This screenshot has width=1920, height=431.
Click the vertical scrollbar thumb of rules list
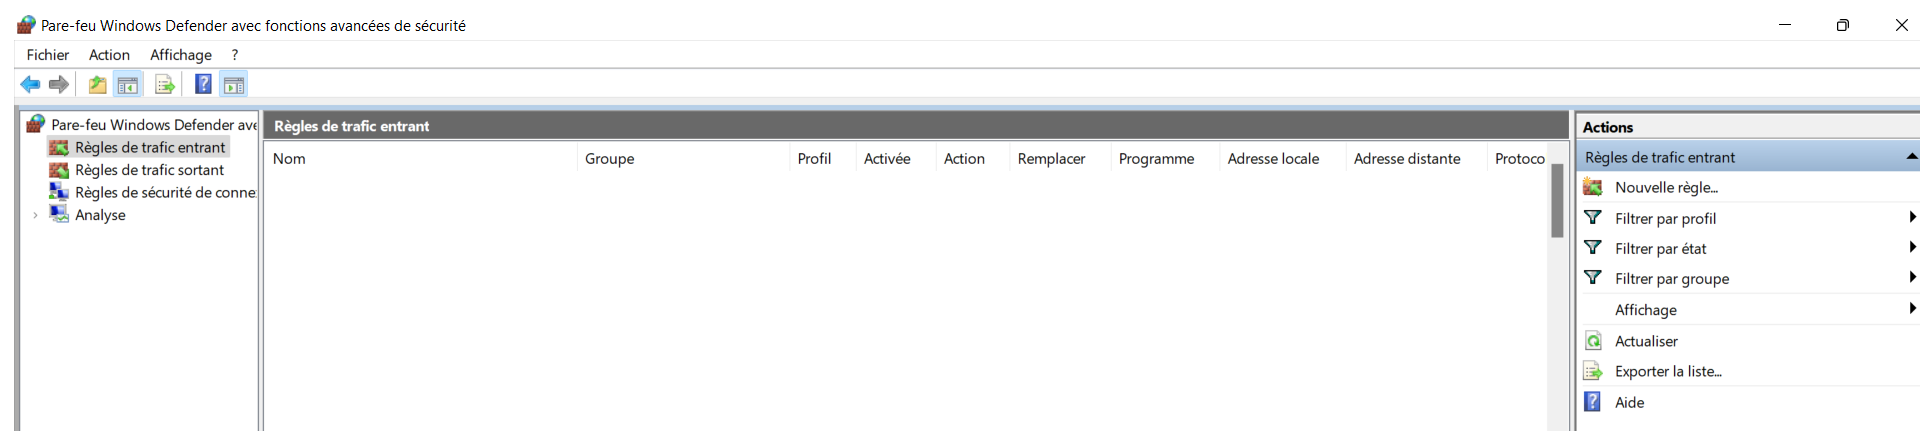tap(1557, 200)
